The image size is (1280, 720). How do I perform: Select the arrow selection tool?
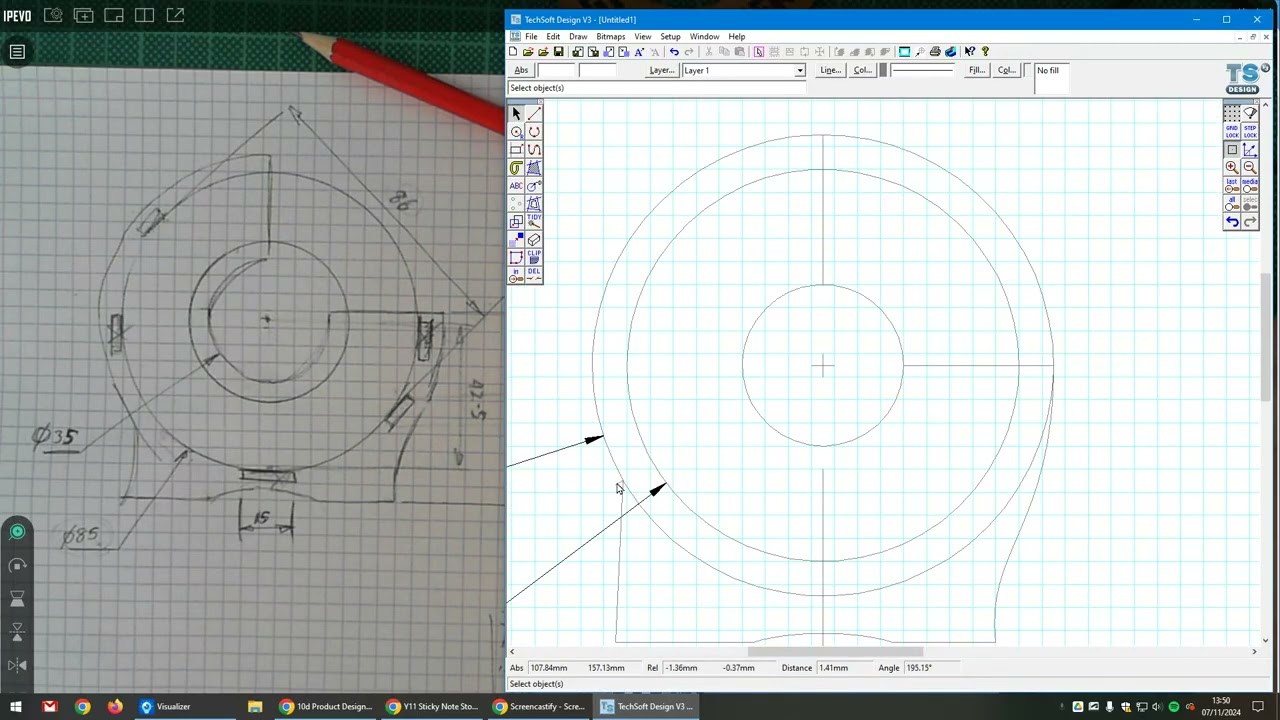pyautogui.click(x=516, y=114)
